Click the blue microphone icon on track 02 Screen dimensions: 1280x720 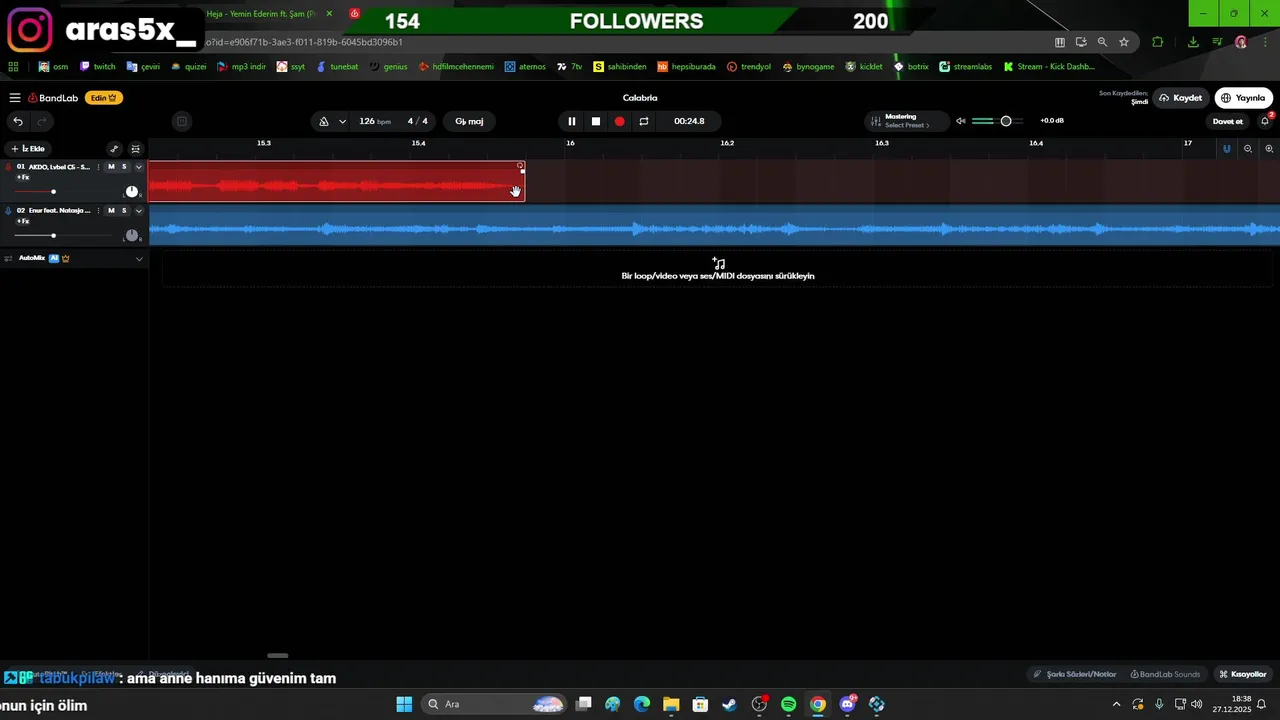coord(8,211)
